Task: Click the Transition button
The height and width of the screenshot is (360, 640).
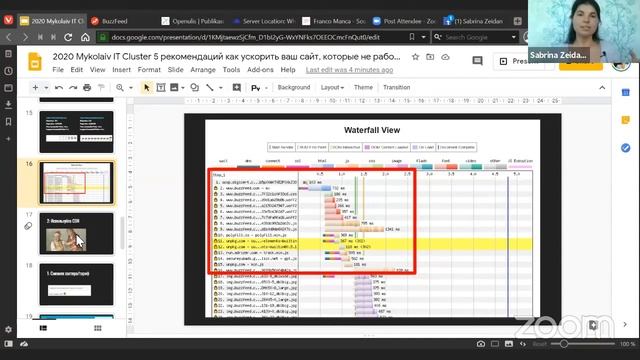Action: pos(396,87)
